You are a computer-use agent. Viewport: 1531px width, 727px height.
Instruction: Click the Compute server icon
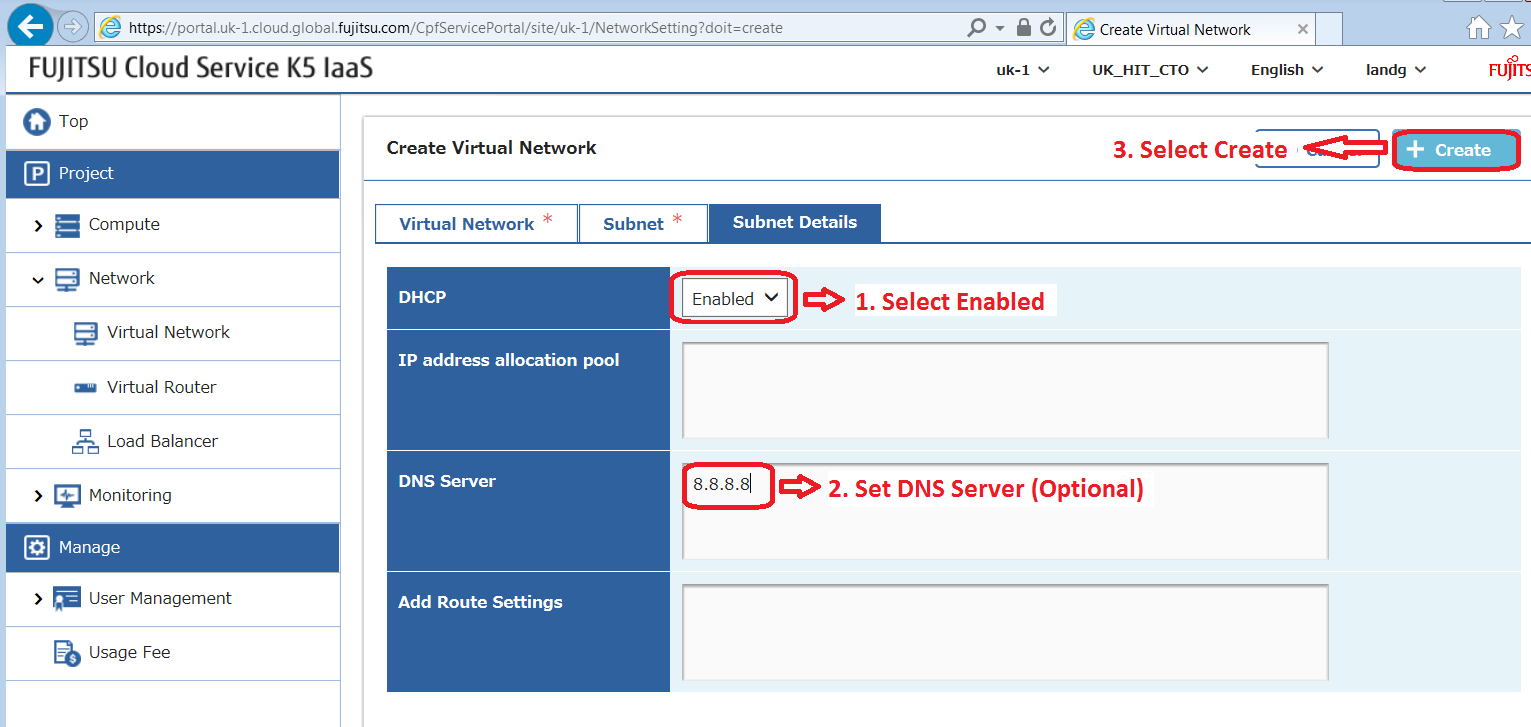(x=67, y=225)
